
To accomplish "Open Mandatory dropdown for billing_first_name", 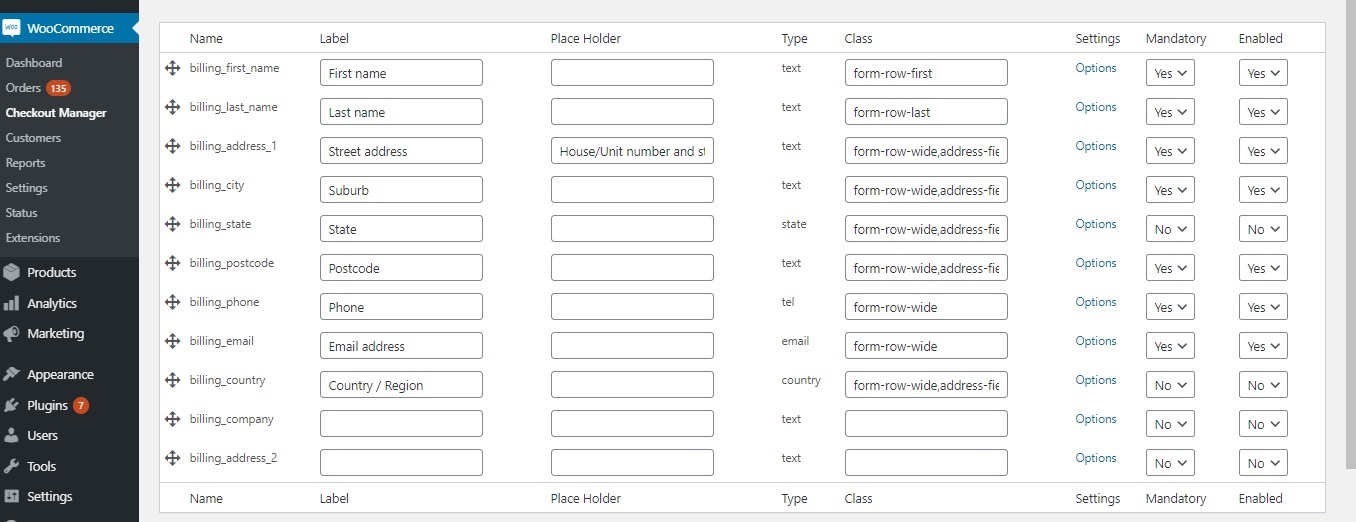I will click(x=1170, y=73).
